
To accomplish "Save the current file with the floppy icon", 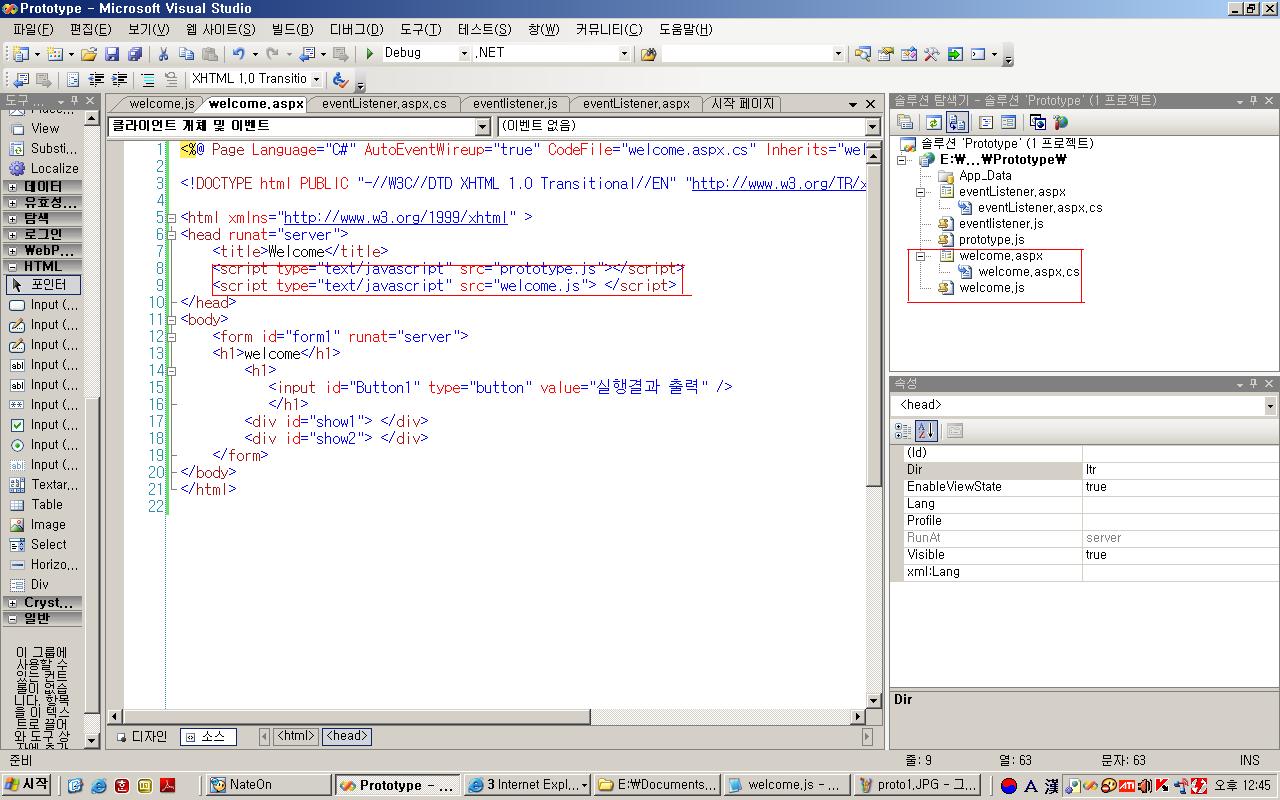I will click(112, 54).
